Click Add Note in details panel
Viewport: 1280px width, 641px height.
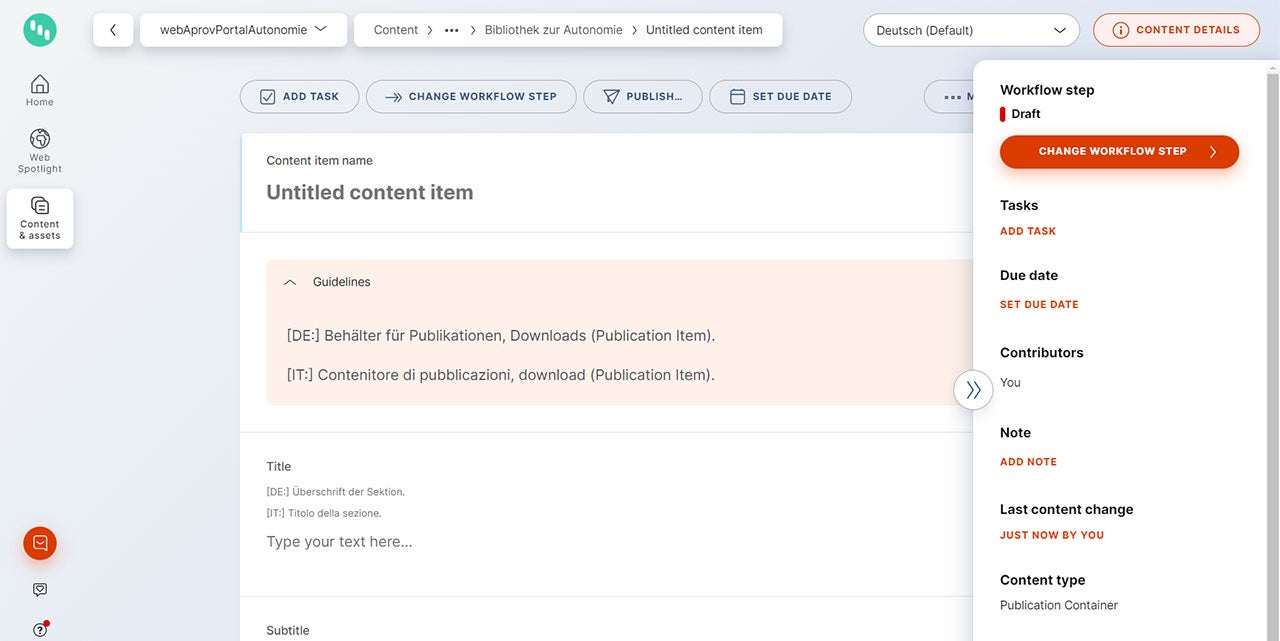tap(1028, 462)
